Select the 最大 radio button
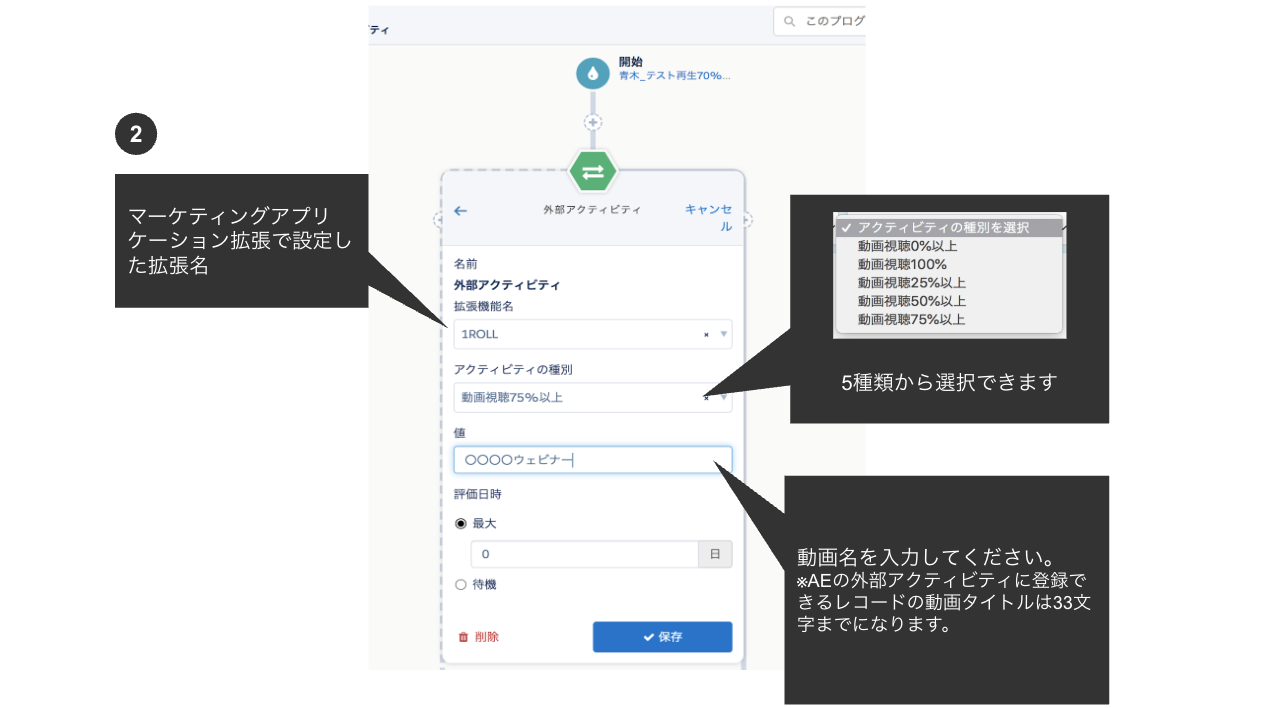This screenshot has height=708, width=1265. (460, 523)
